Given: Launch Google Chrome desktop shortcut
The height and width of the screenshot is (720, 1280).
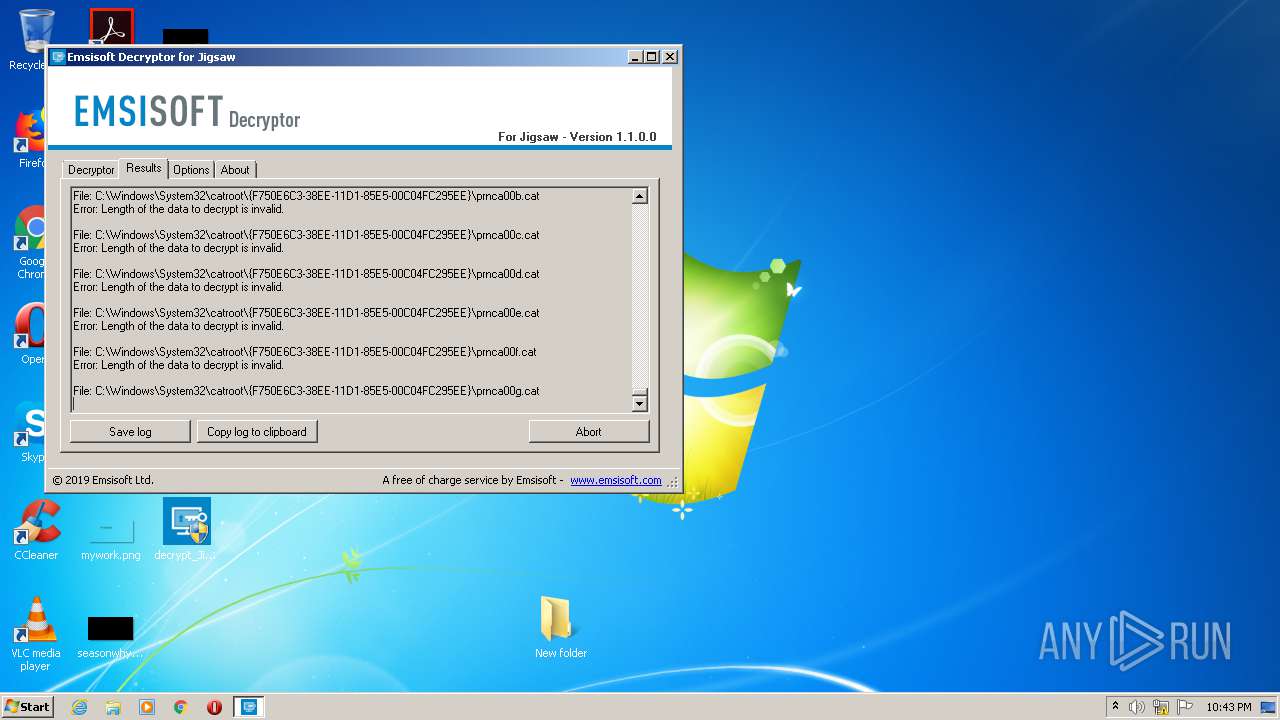Looking at the screenshot, I should click(x=31, y=228).
